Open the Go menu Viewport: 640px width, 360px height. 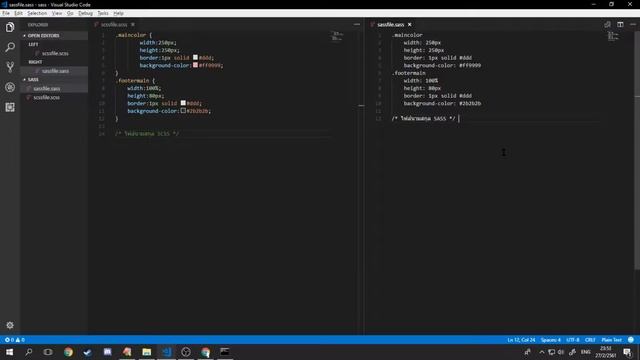pos(70,13)
